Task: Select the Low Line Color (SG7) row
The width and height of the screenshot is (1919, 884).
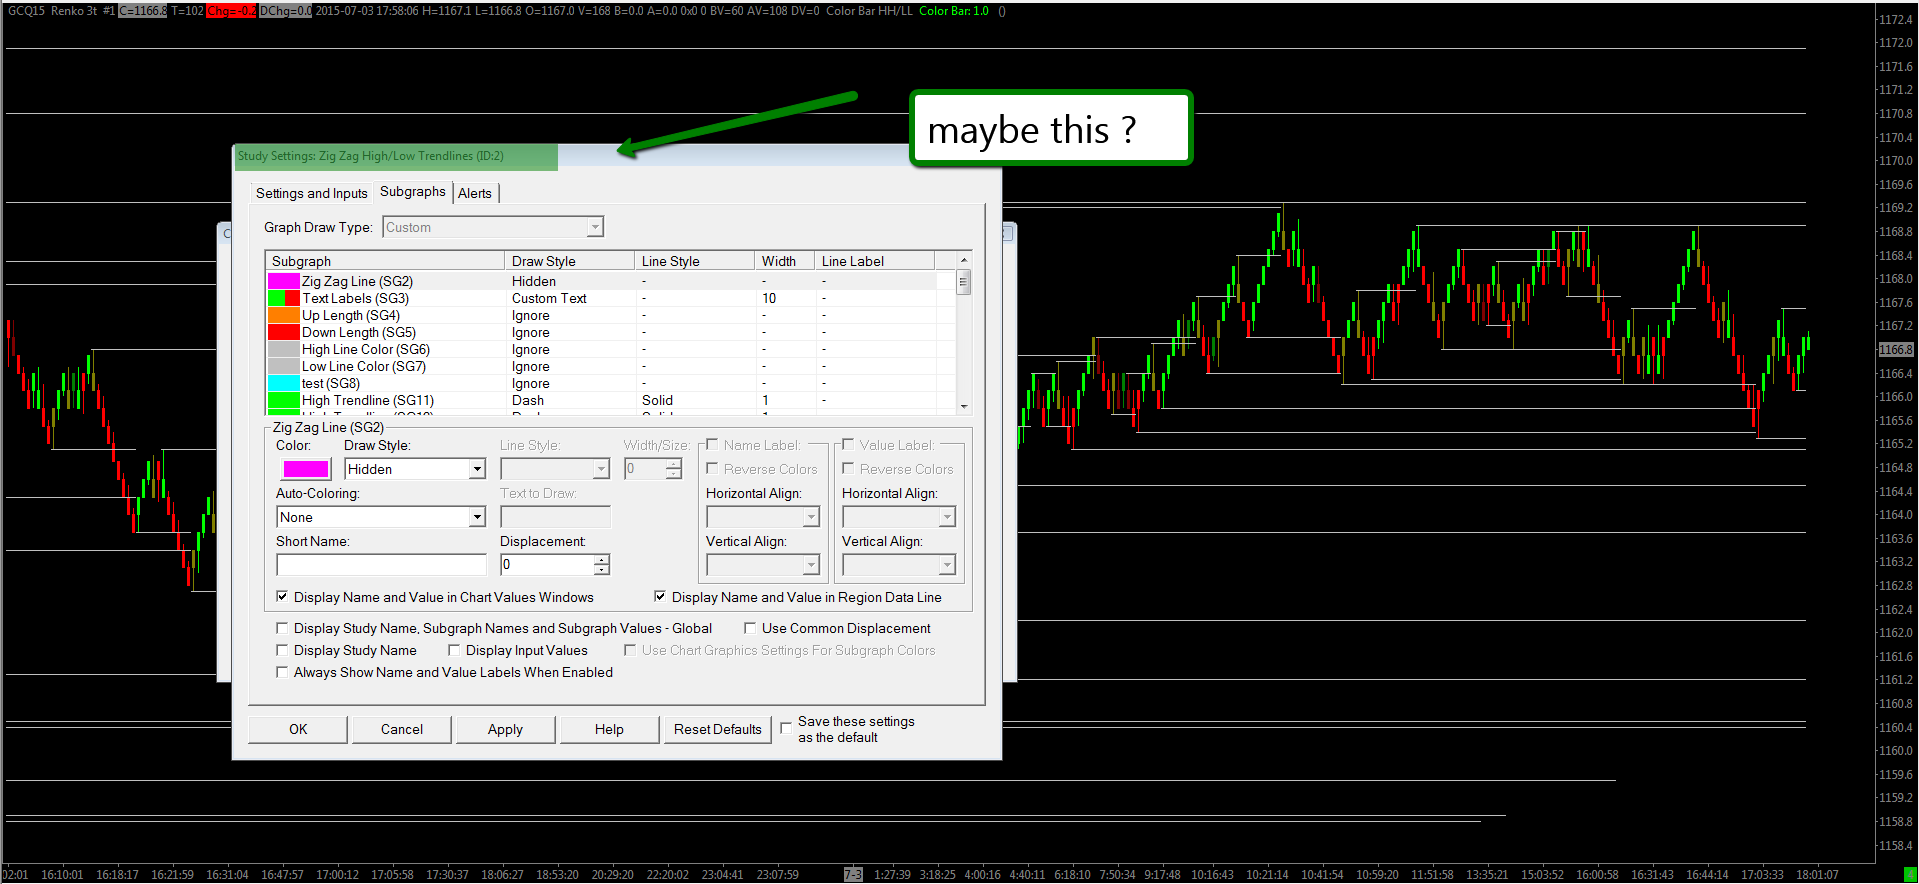Action: 611,366
